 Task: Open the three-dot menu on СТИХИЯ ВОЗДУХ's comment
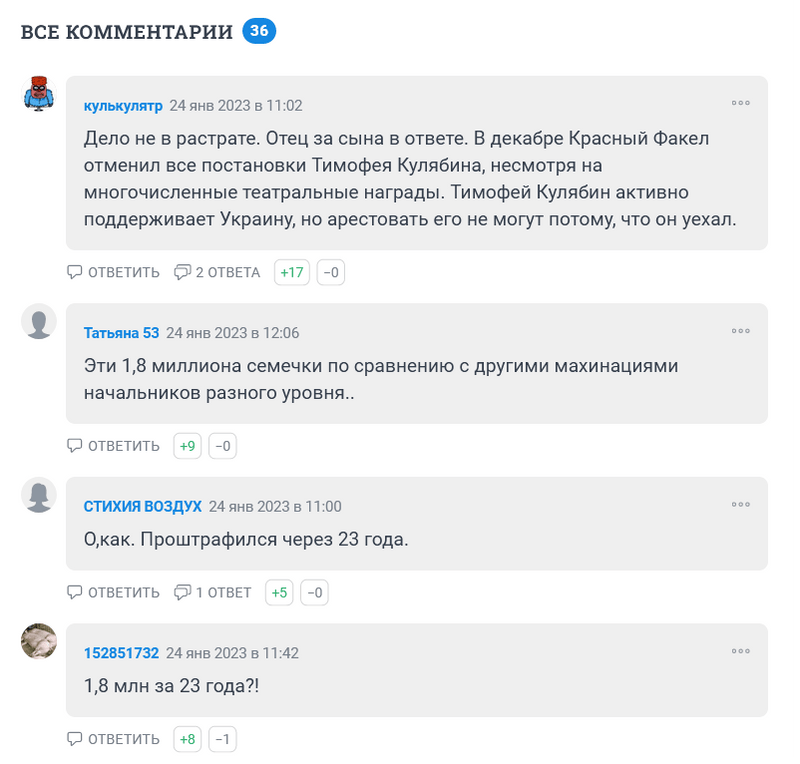[x=740, y=504]
